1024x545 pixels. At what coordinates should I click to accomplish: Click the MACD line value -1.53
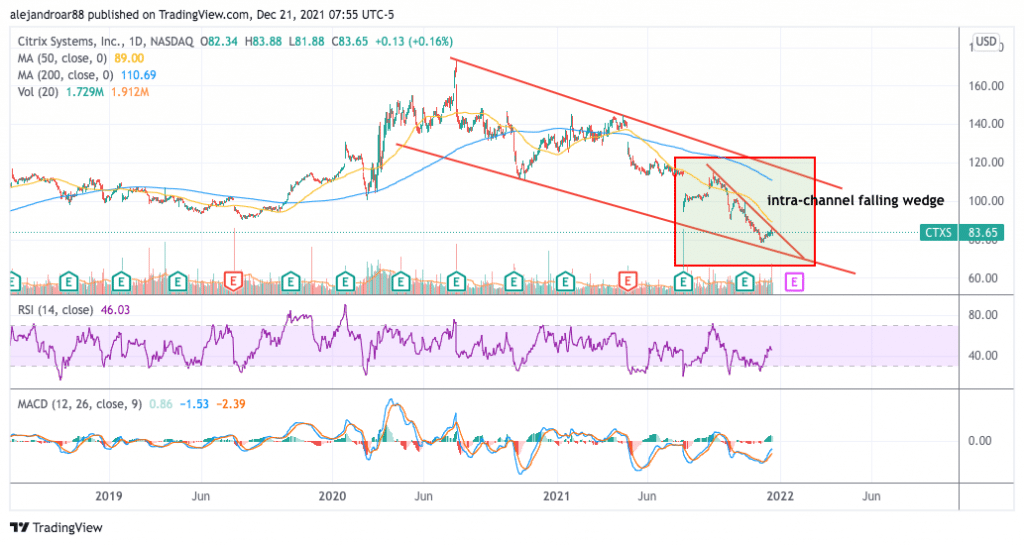coord(194,405)
